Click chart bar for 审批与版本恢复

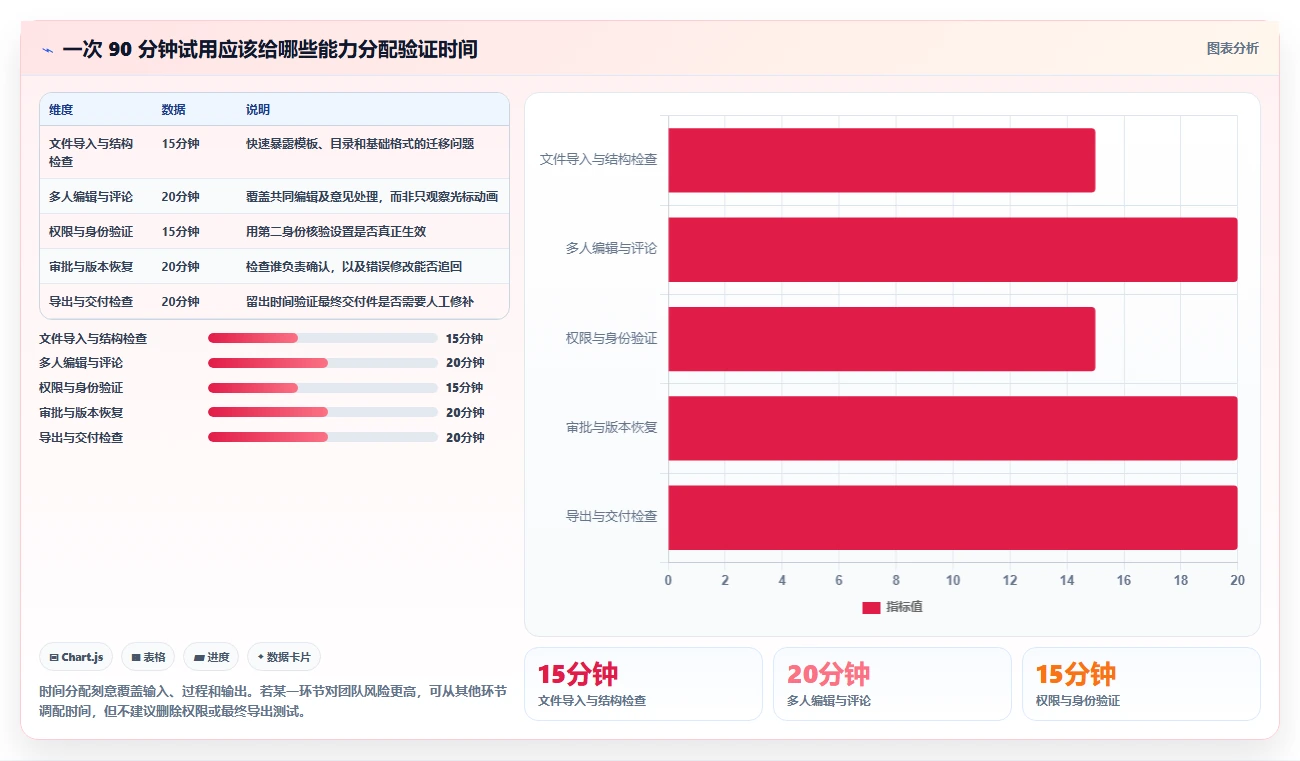tap(953, 428)
